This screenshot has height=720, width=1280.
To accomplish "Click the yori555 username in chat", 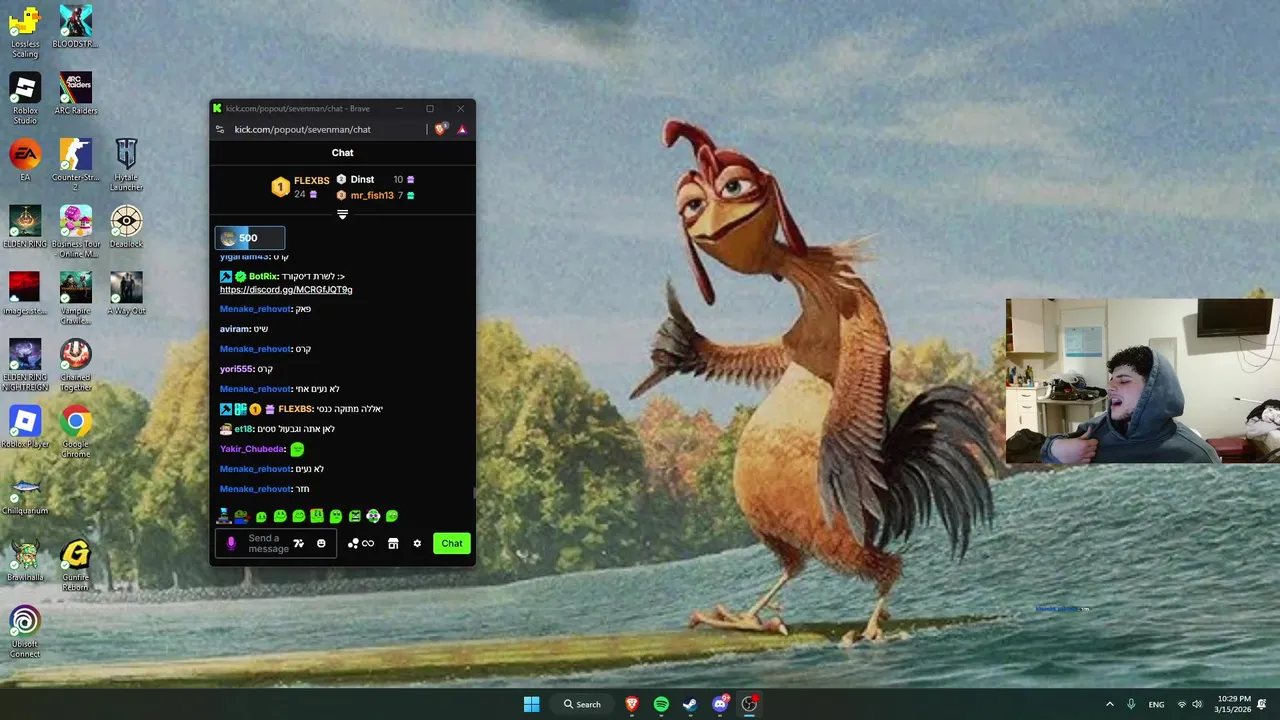I will coord(236,369).
